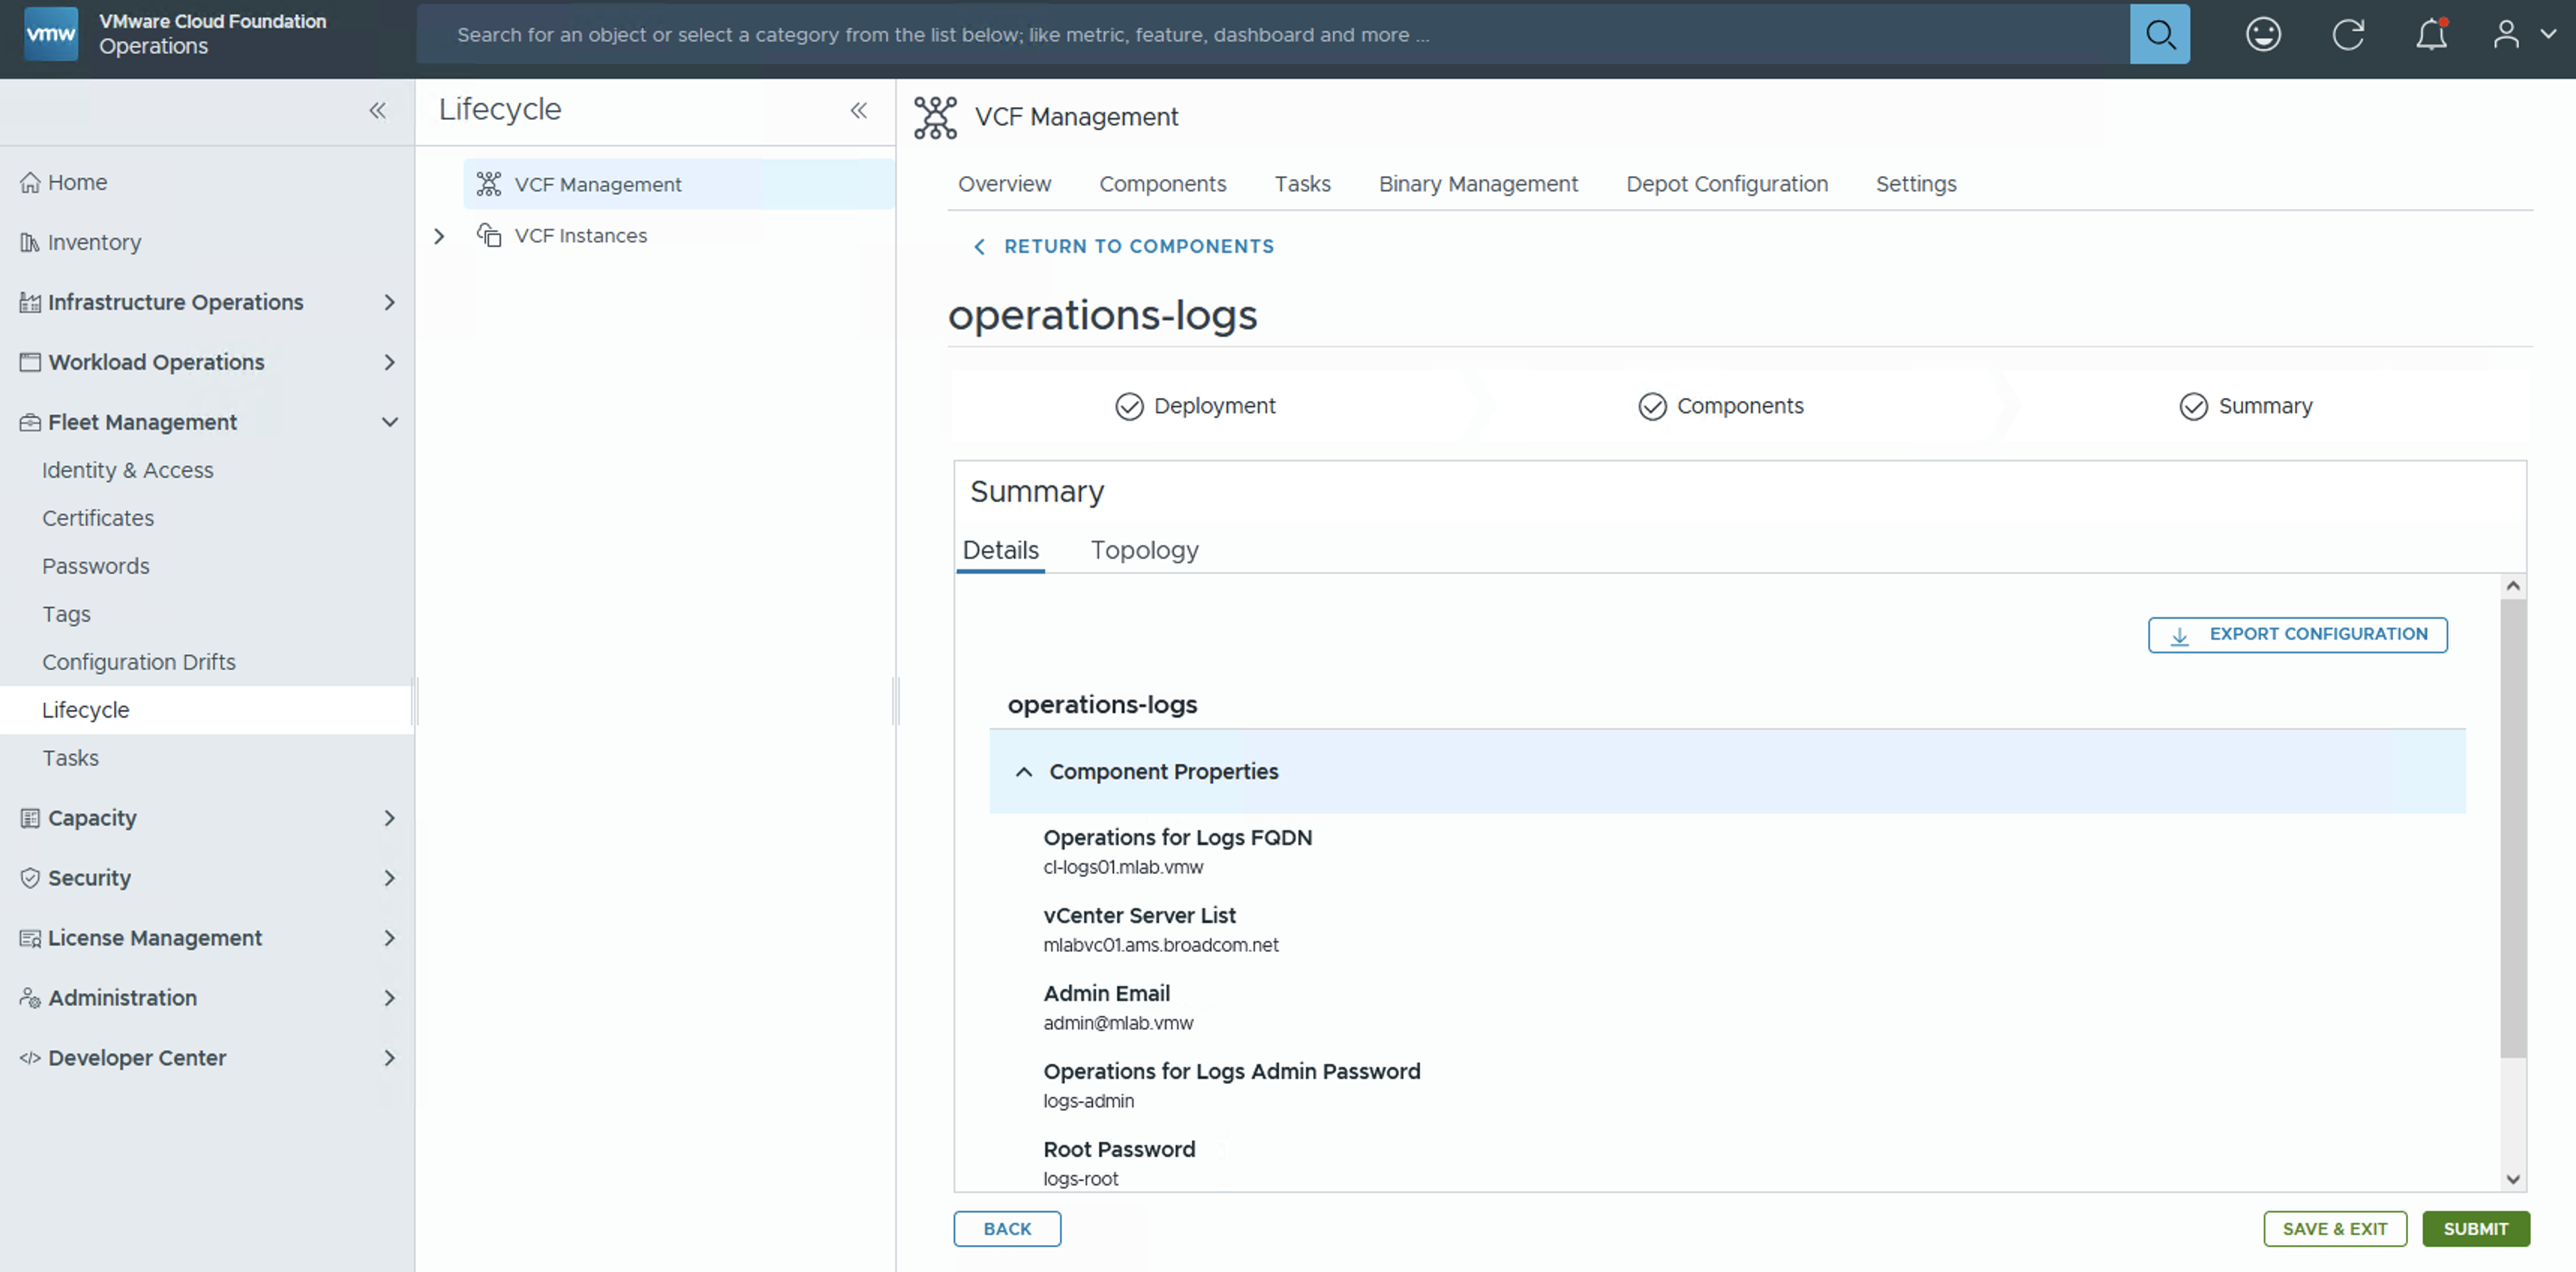Screen dimensions: 2576x1272
Task: Expand Infrastructure Operations menu
Action: tap(389, 302)
